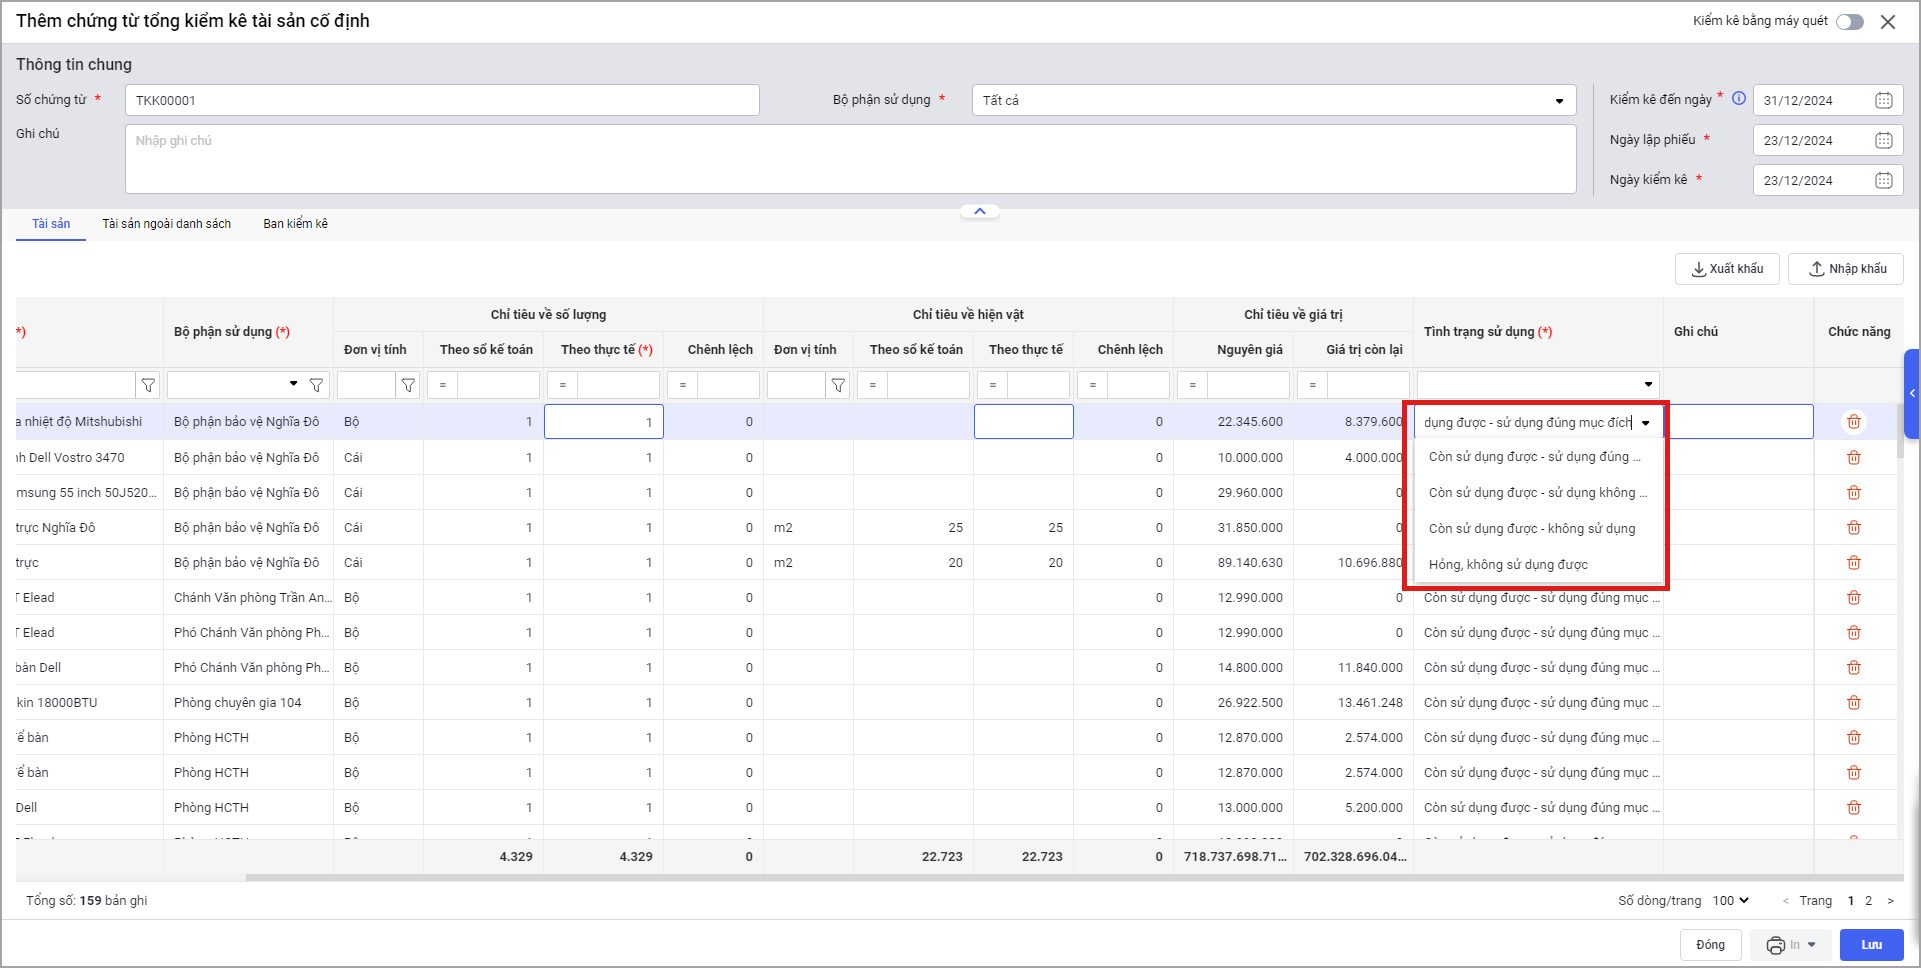Delete the Mitshubishi asset row
The height and width of the screenshot is (968, 1921).
coord(1853,422)
